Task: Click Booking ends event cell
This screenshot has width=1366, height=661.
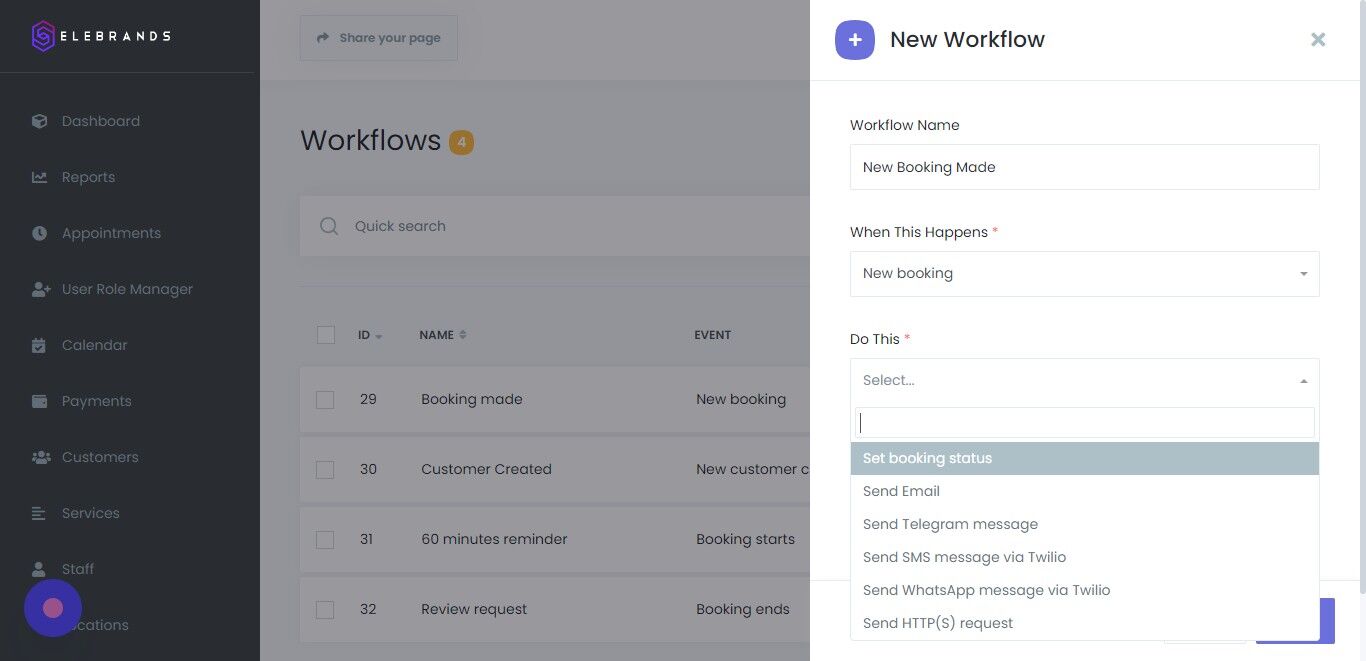Action: pyautogui.click(x=743, y=609)
